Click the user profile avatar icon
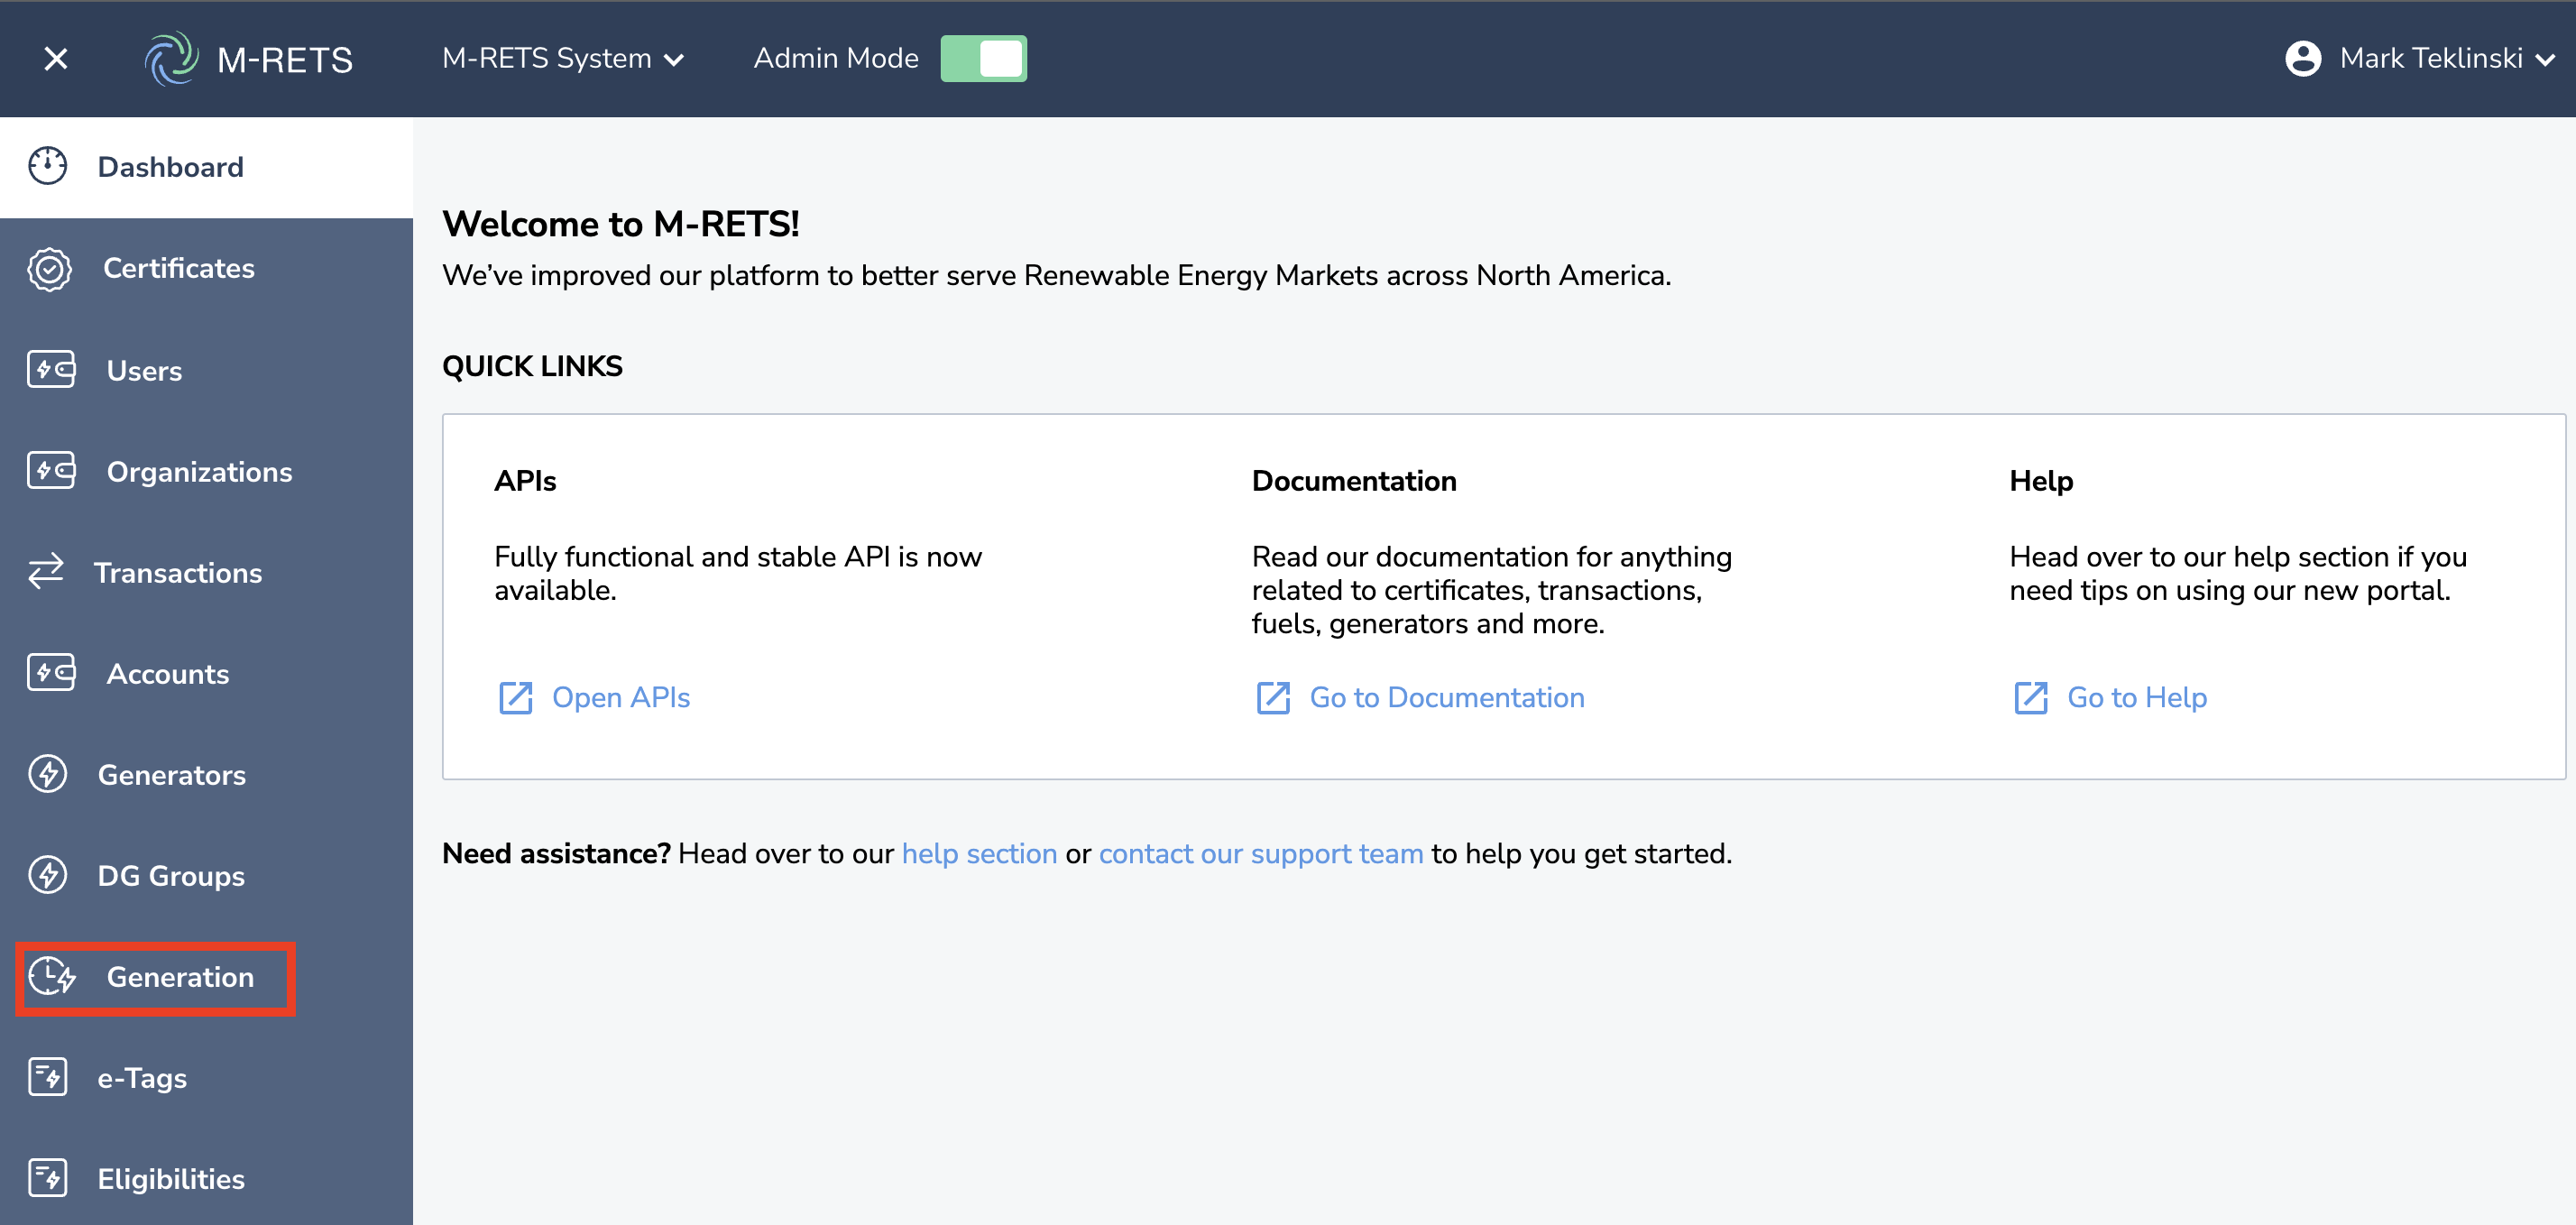 2303,58
